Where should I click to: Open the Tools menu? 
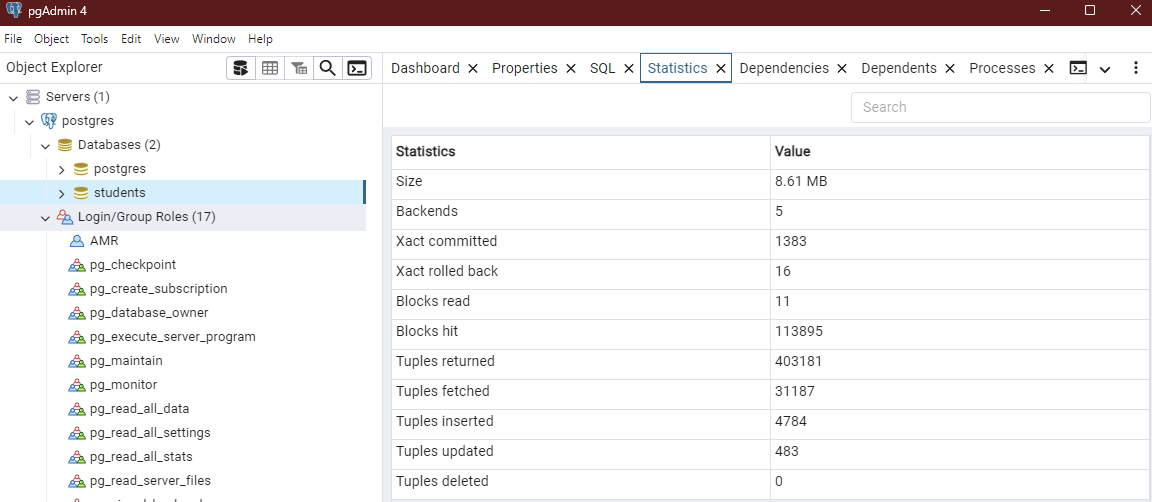point(95,39)
